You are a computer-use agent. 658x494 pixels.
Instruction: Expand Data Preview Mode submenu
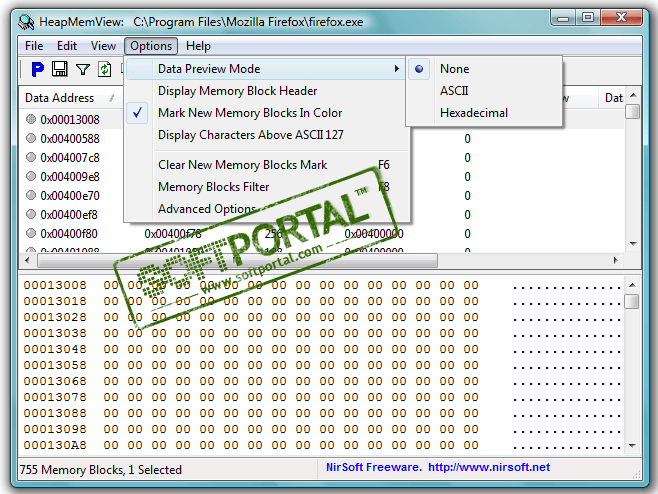coord(267,69)
